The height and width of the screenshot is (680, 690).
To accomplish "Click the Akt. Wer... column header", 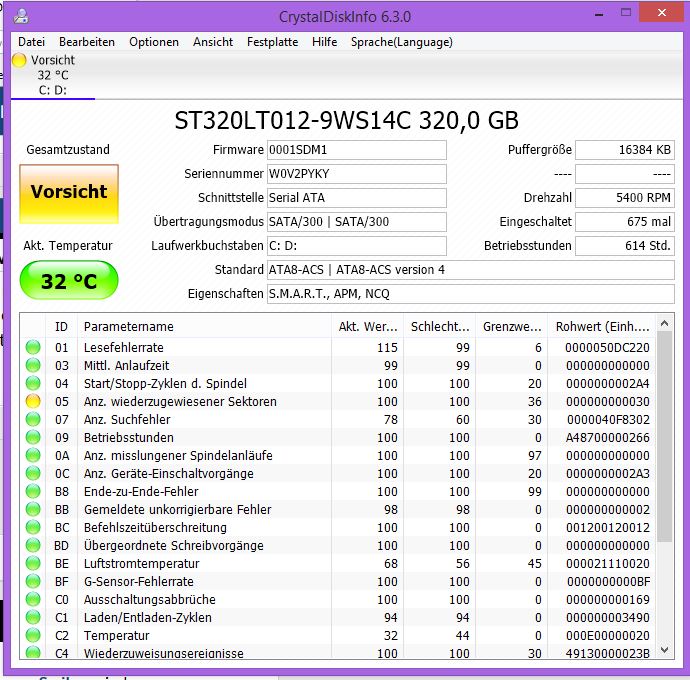I will coord(367,327).
